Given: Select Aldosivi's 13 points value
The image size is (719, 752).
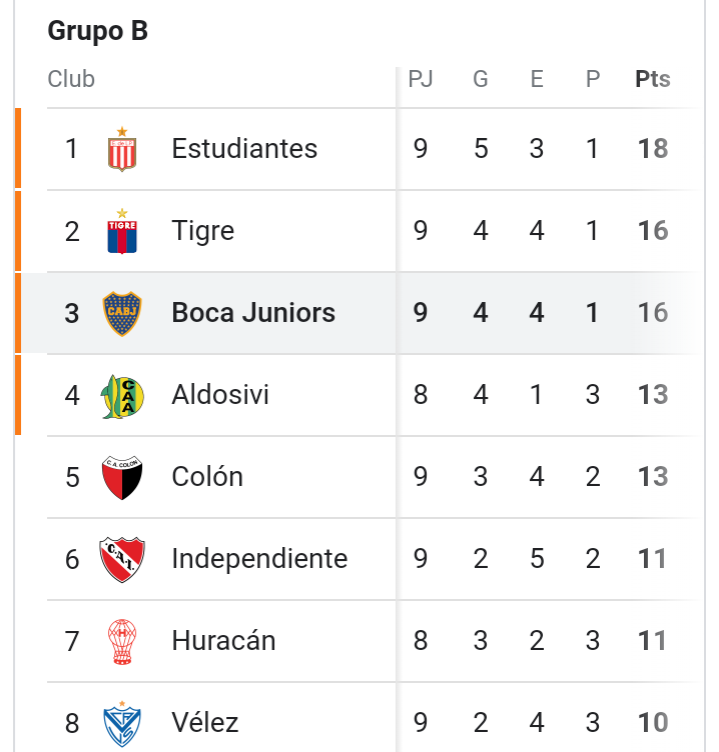Looking at the screenshot, I should [x=653, y=395].
